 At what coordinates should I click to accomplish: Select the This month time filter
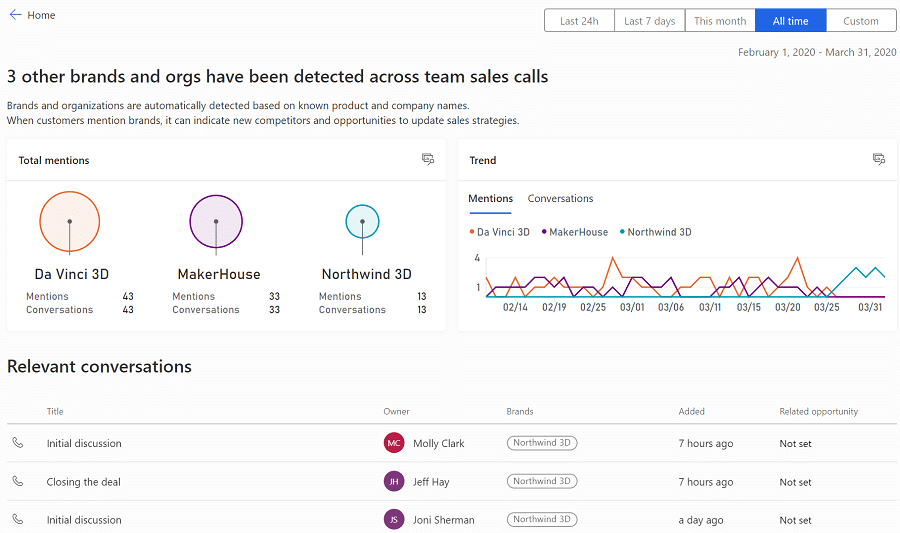tap(720, 21)
